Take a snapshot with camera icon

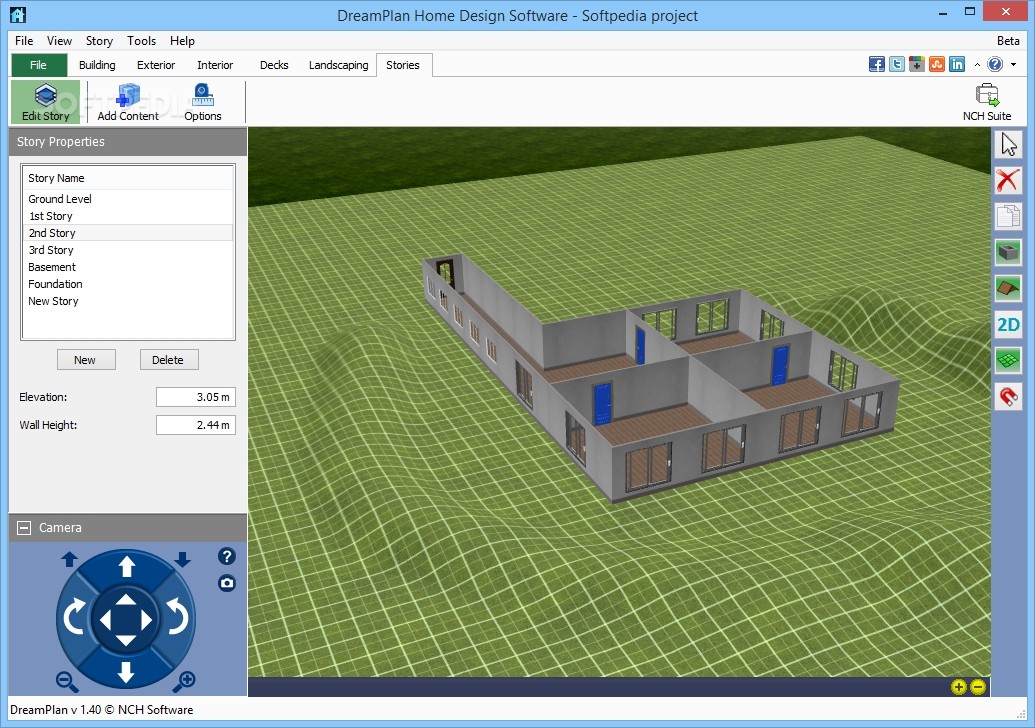point(226,583)
